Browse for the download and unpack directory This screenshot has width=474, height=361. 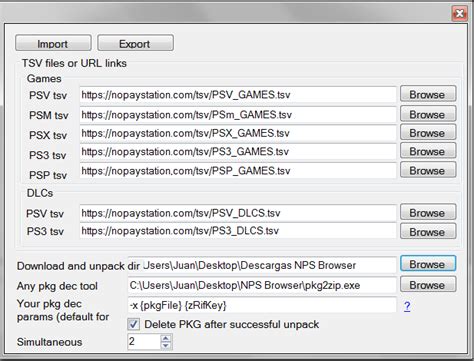pyautogui.click(x=428, y=264)
